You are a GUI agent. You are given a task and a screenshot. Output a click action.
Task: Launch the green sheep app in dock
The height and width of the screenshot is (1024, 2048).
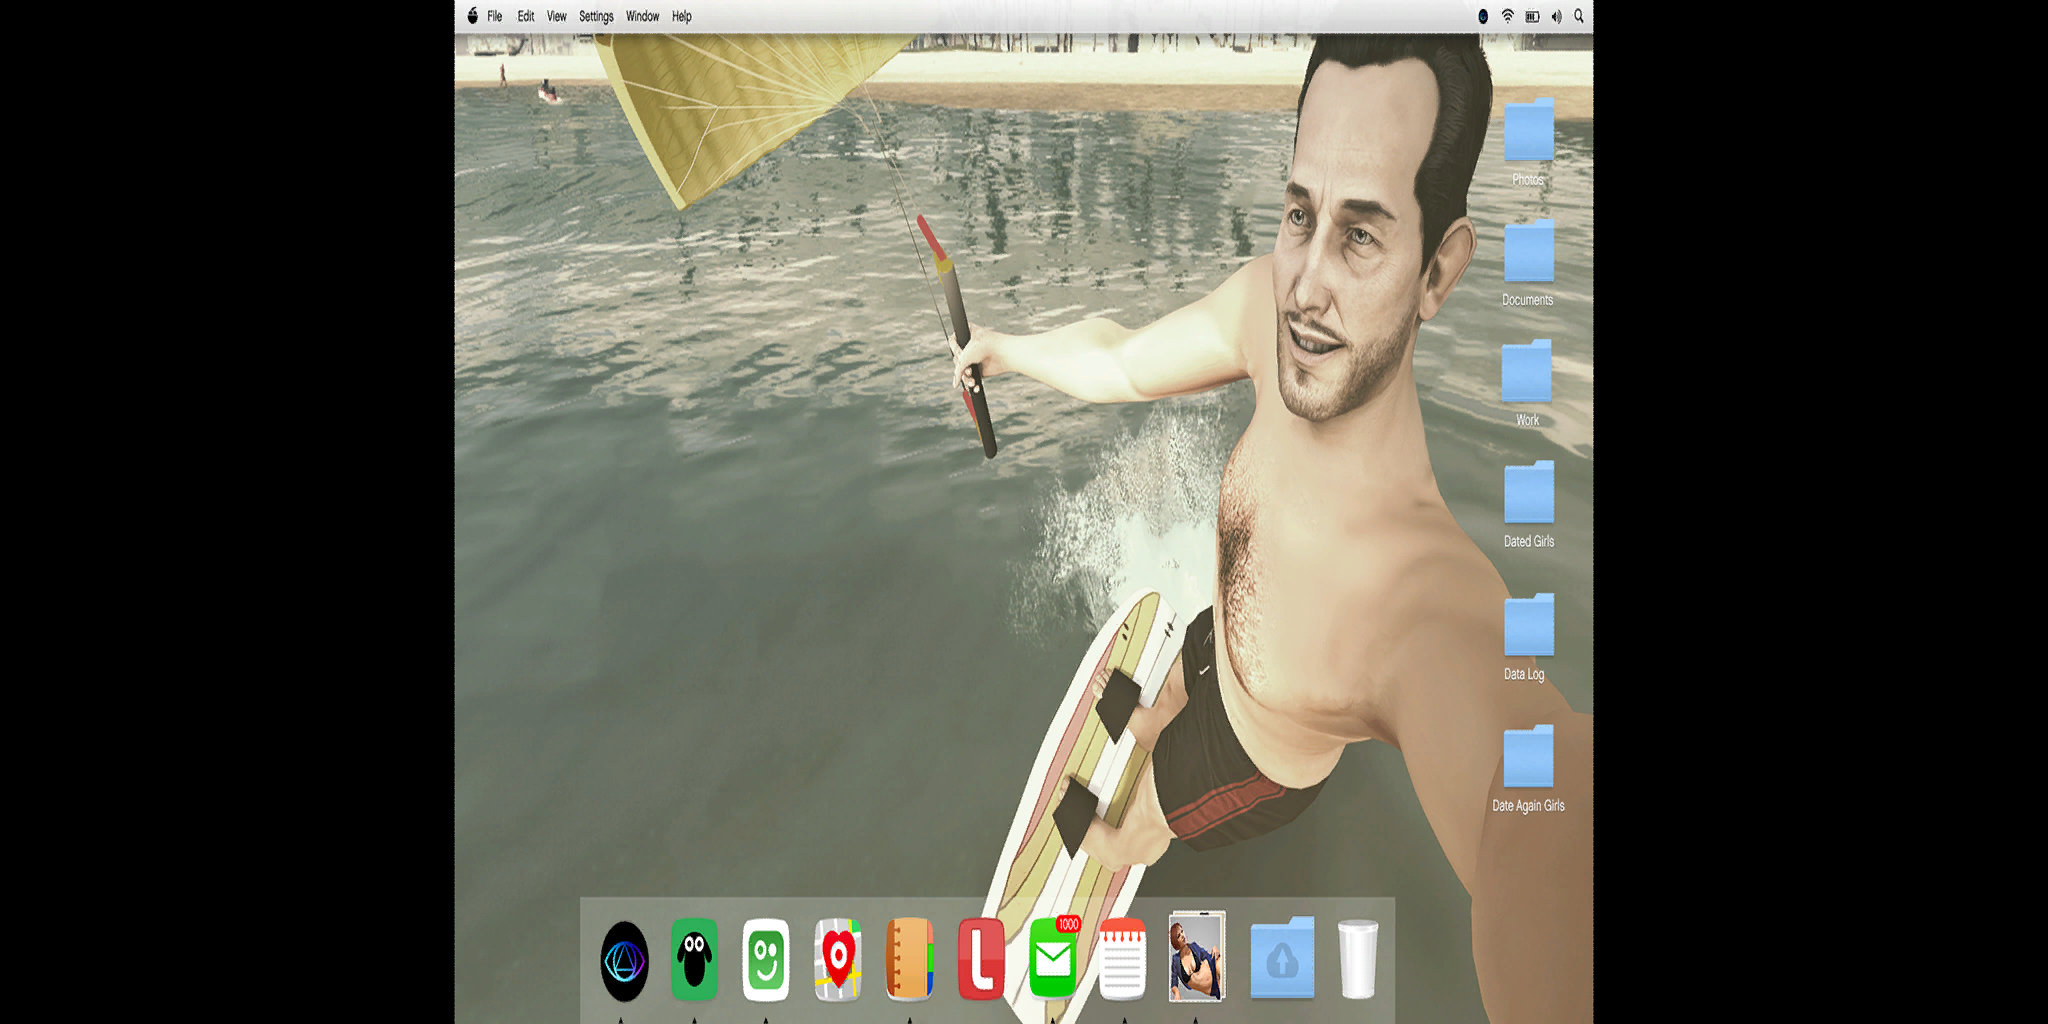(695, 959)
